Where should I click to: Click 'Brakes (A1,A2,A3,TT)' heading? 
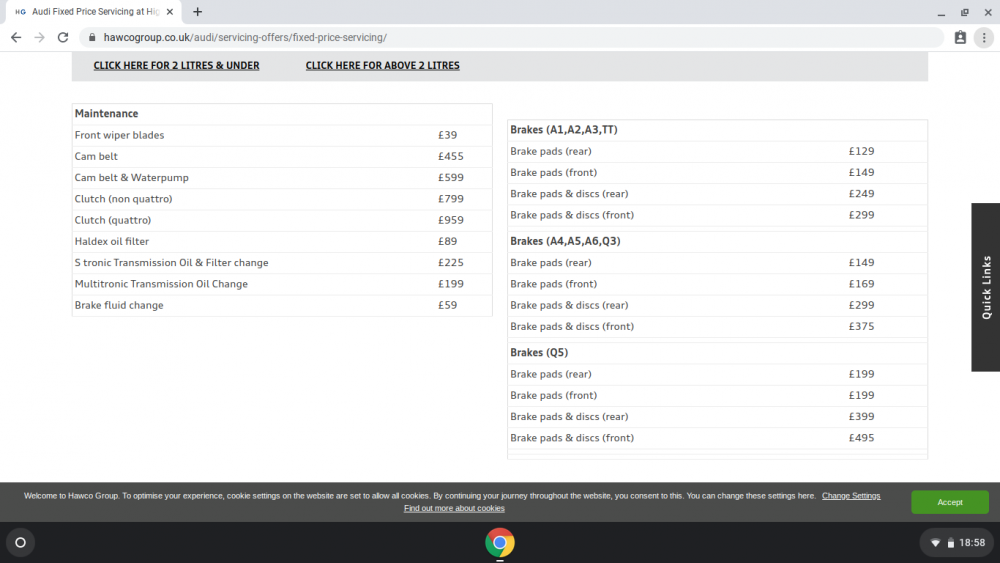(564, 130)
